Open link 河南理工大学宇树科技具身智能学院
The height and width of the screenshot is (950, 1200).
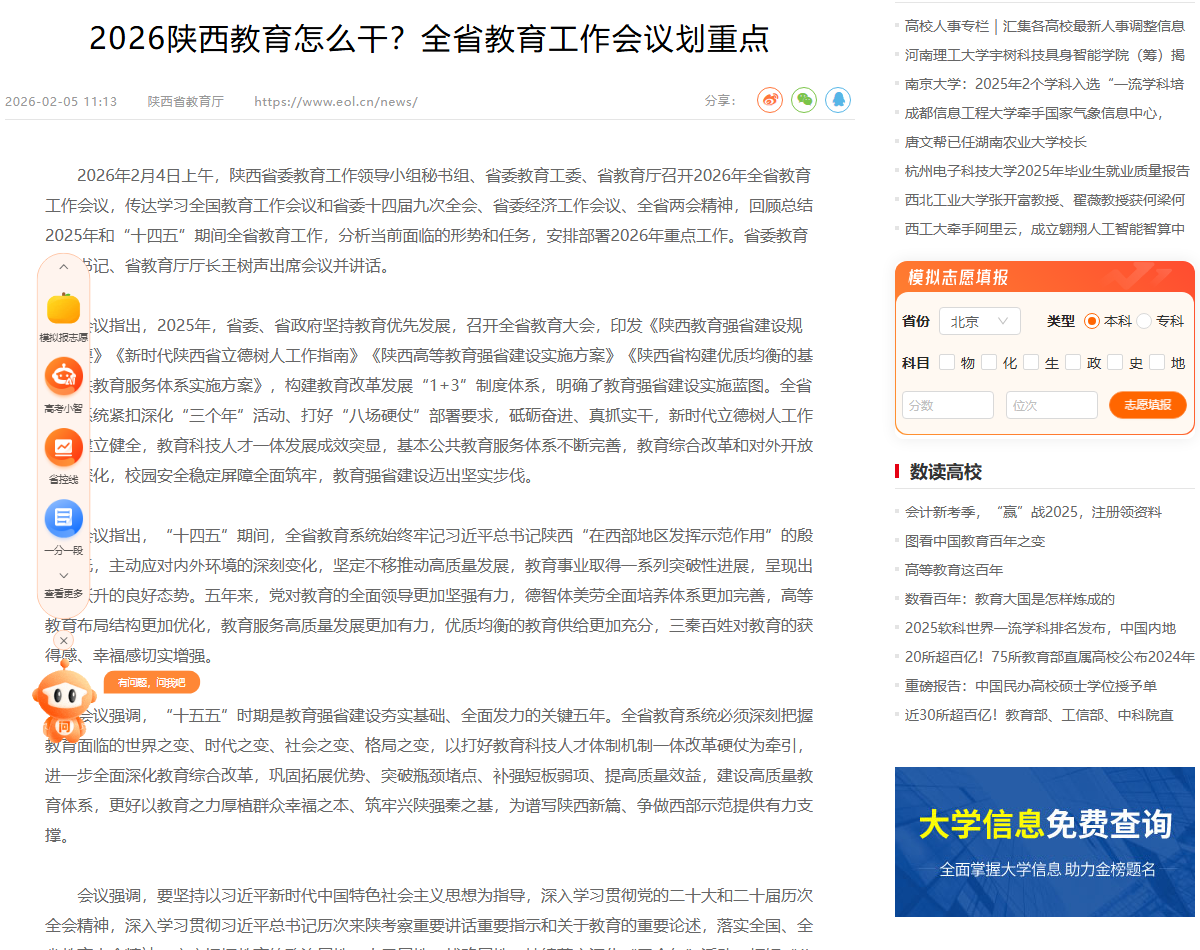point(1045,55)
